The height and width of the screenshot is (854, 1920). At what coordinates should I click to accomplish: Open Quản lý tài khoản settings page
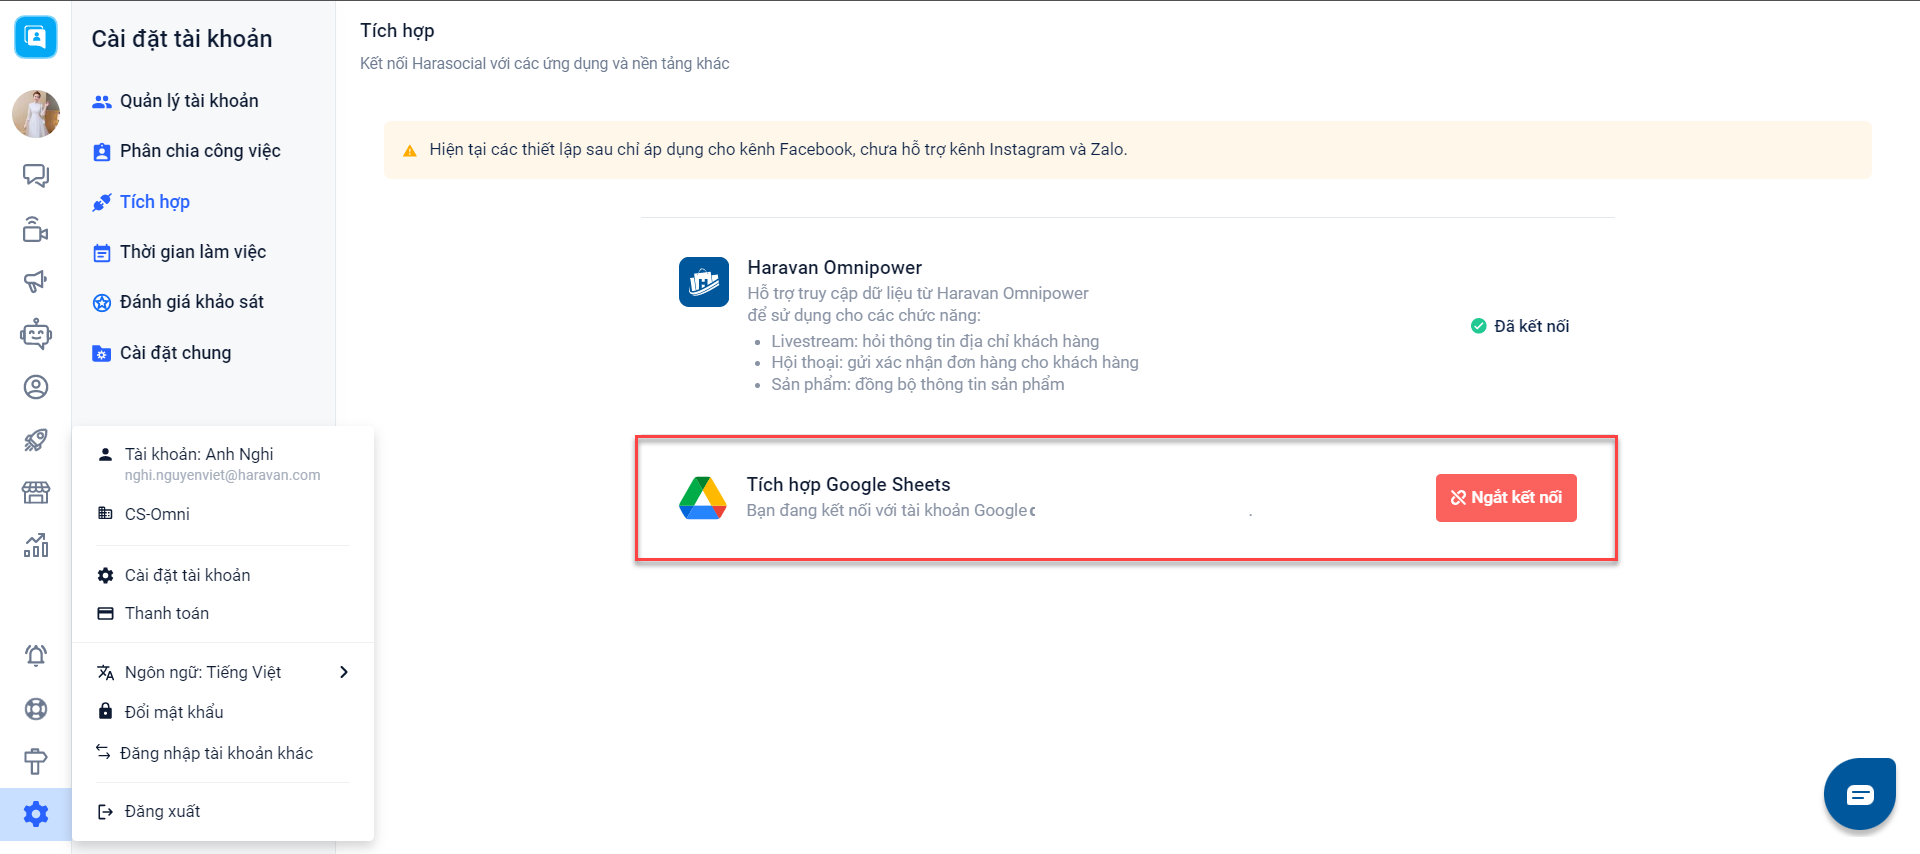(176, 101)
